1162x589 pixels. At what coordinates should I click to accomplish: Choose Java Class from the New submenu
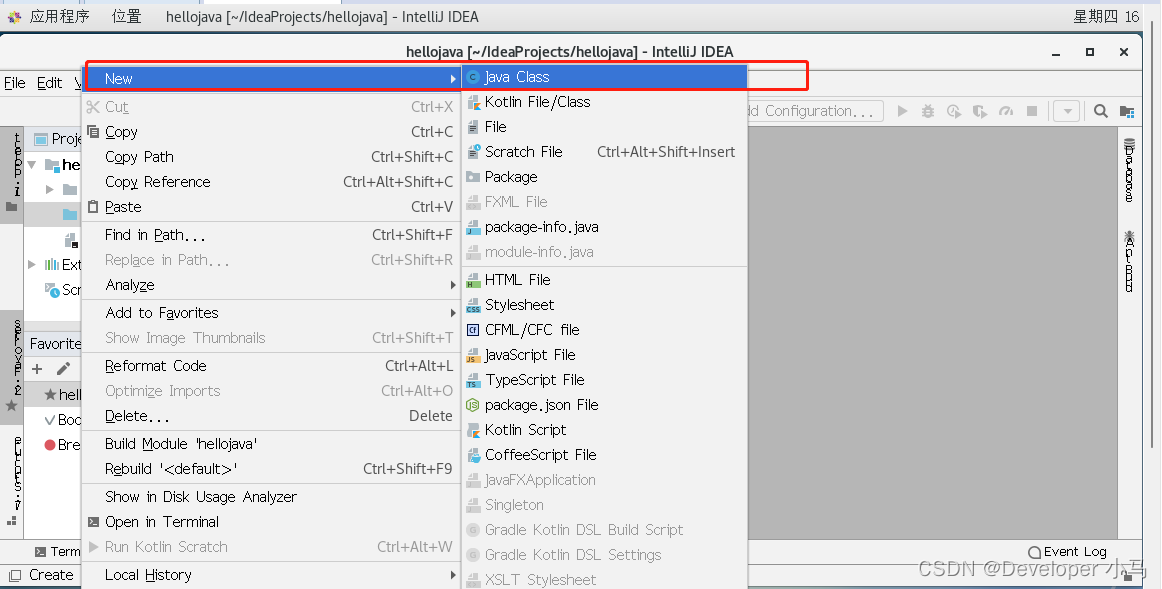coord(604,77)
